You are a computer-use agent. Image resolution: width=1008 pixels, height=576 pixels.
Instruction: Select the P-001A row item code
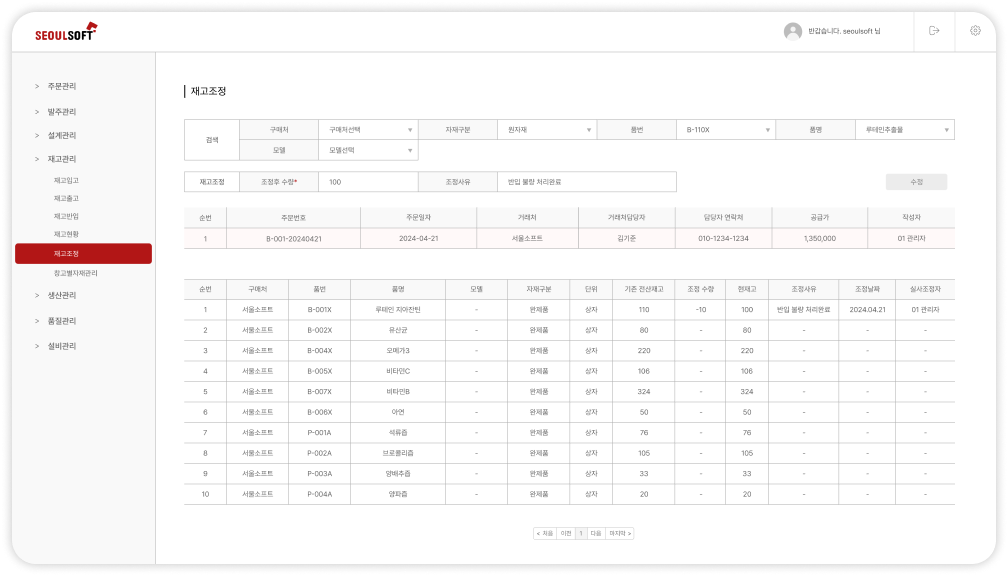tap(320, 433)
